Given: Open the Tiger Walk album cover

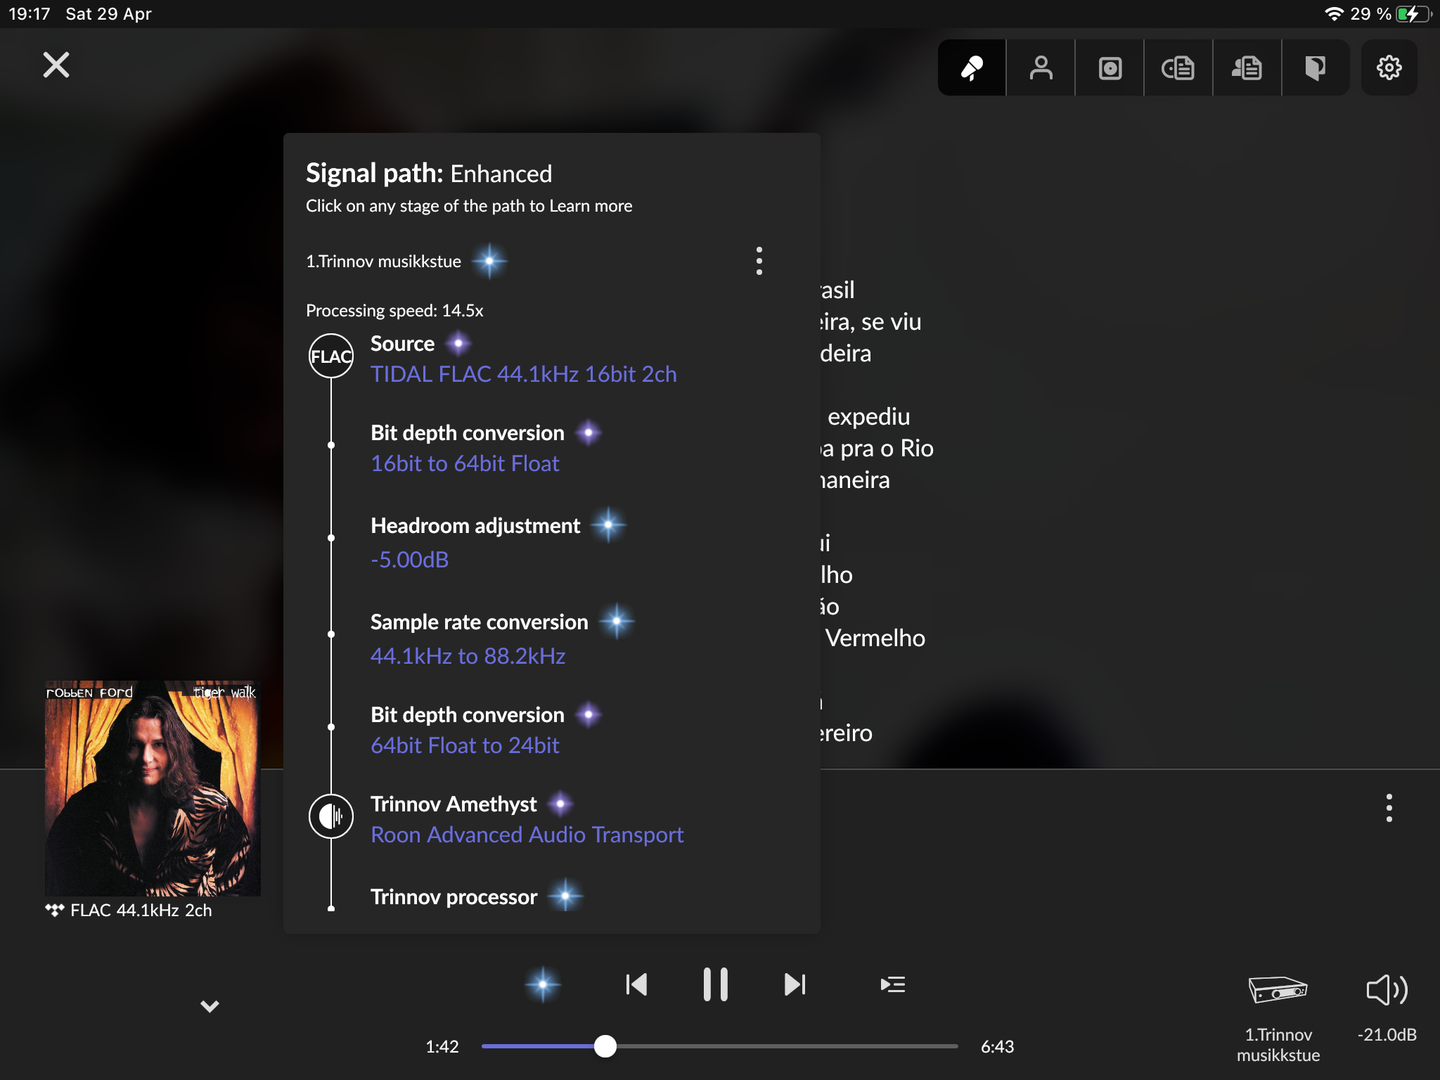Looking at the screenshot, I should pyautogui.click(x=153, y=789).
